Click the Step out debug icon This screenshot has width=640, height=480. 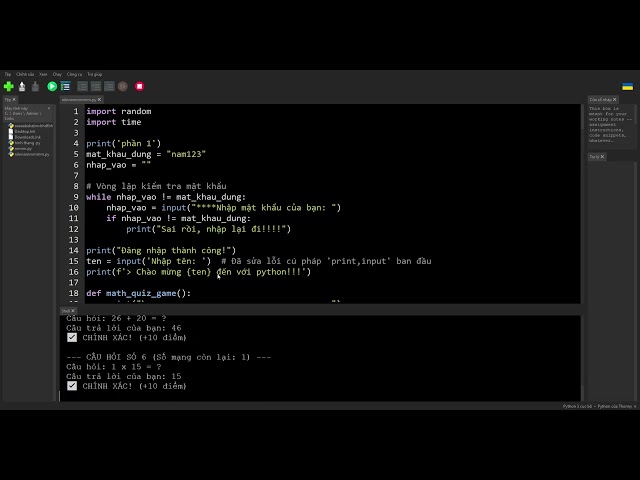[109, 87]
